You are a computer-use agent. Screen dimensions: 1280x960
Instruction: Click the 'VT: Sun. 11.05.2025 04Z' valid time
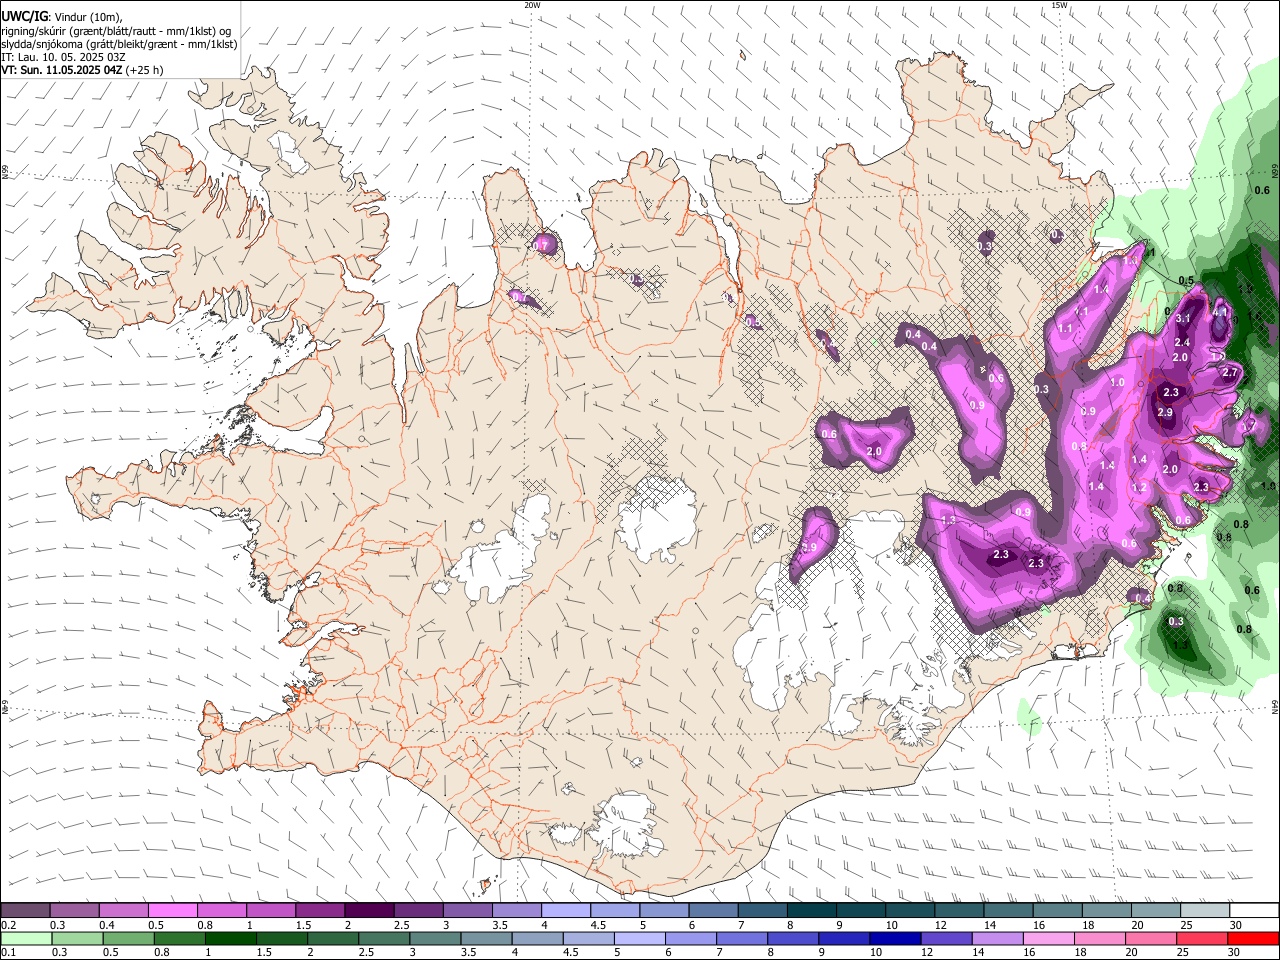point(61,71)
